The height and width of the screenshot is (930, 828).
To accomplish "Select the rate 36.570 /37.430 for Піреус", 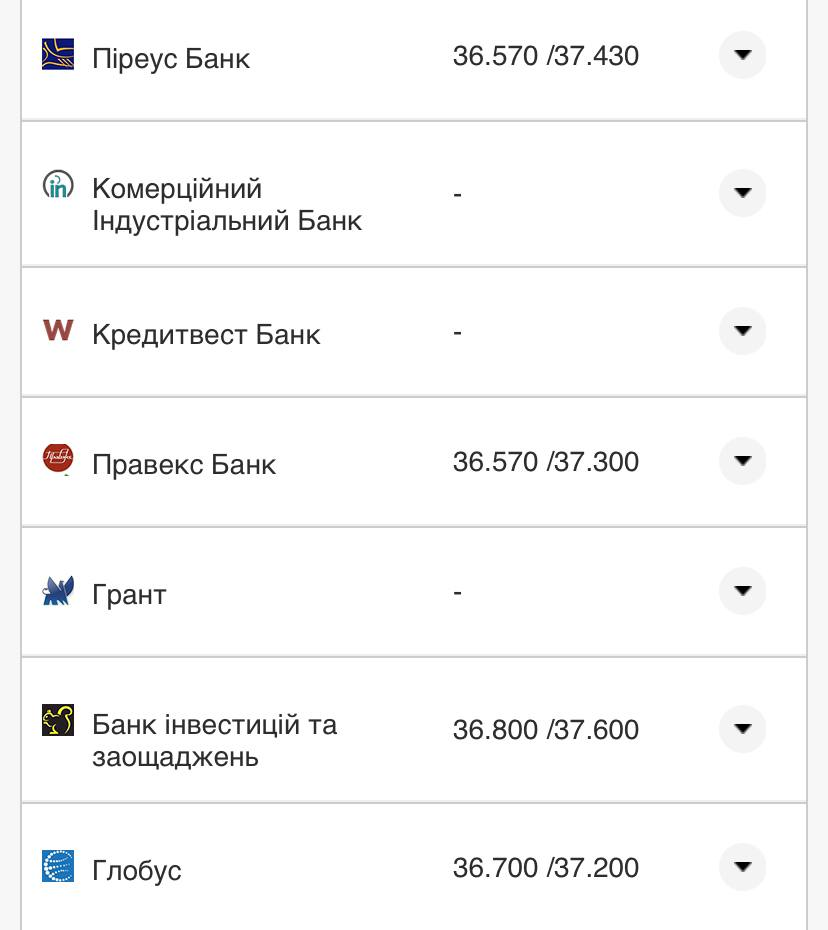I will click(x=546, y=56).
